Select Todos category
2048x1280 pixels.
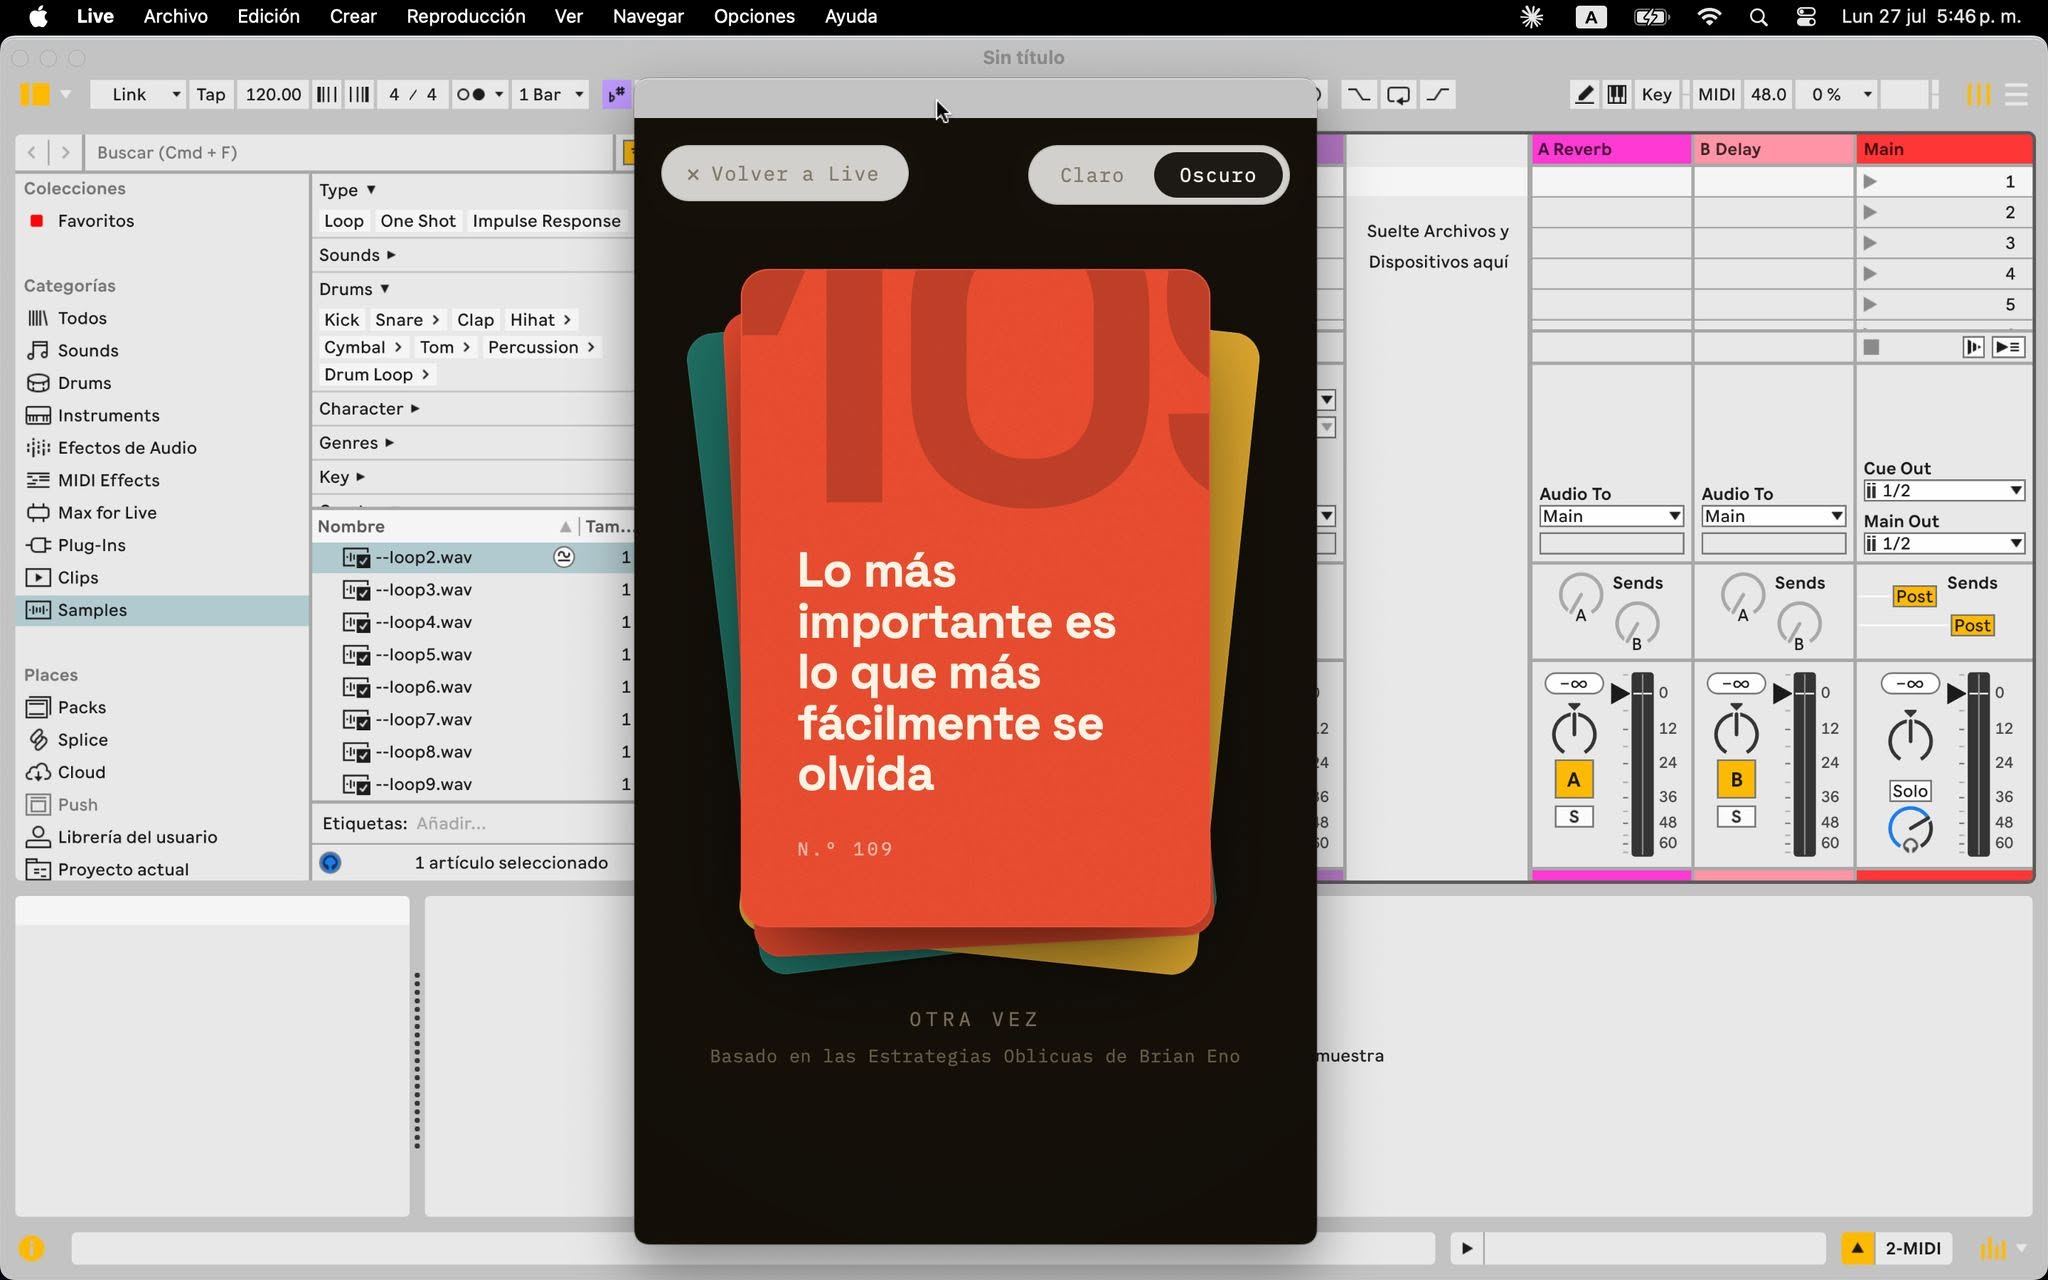pos(82,318)
